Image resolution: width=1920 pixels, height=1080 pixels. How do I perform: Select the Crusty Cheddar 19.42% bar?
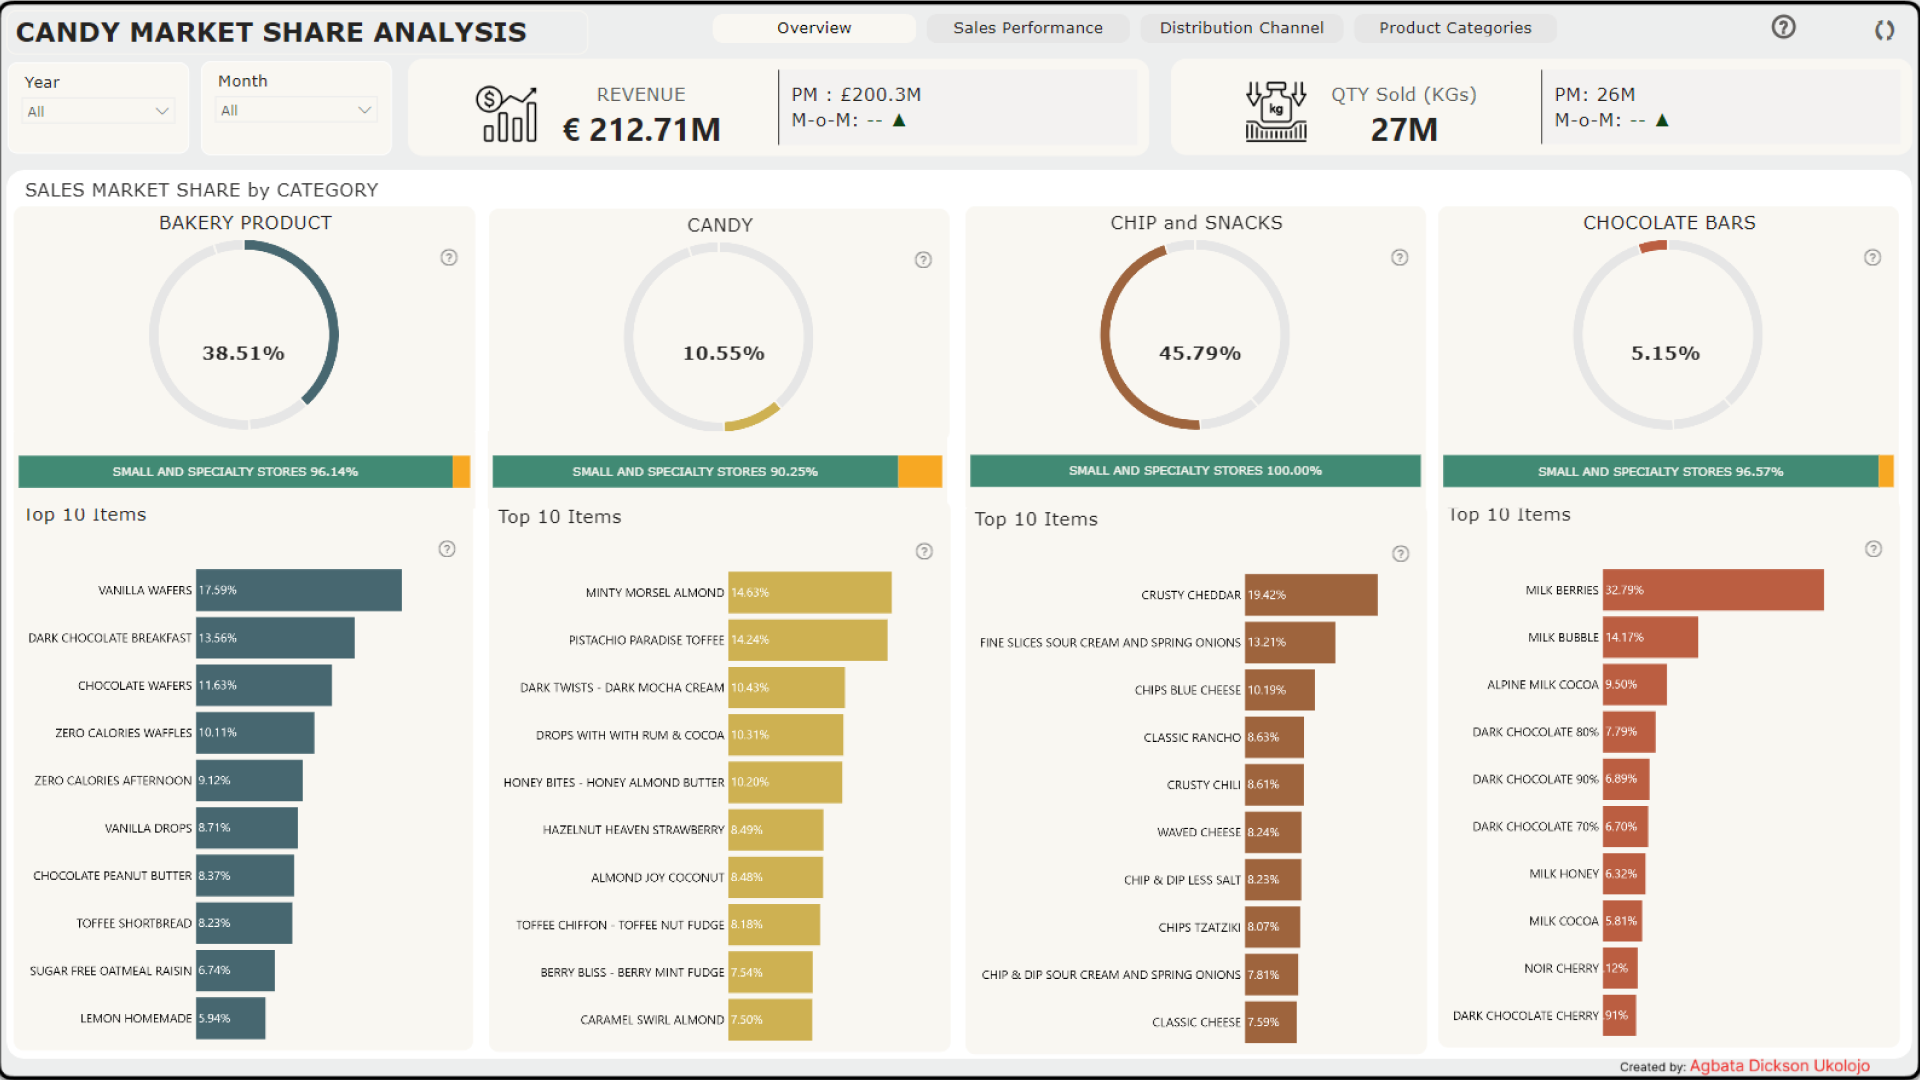(x=1311, y=595)
